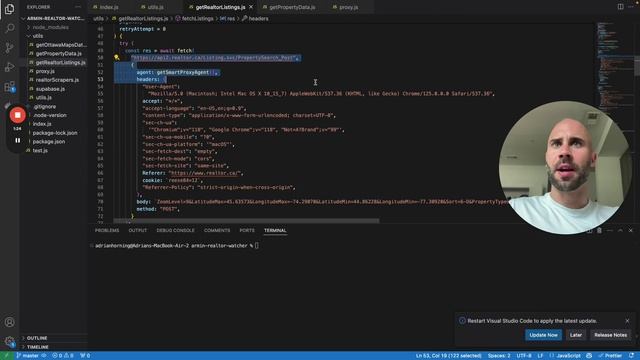Open package-lock.json in explorer
This screenshot has height=360, width=640.
point(55,133)
